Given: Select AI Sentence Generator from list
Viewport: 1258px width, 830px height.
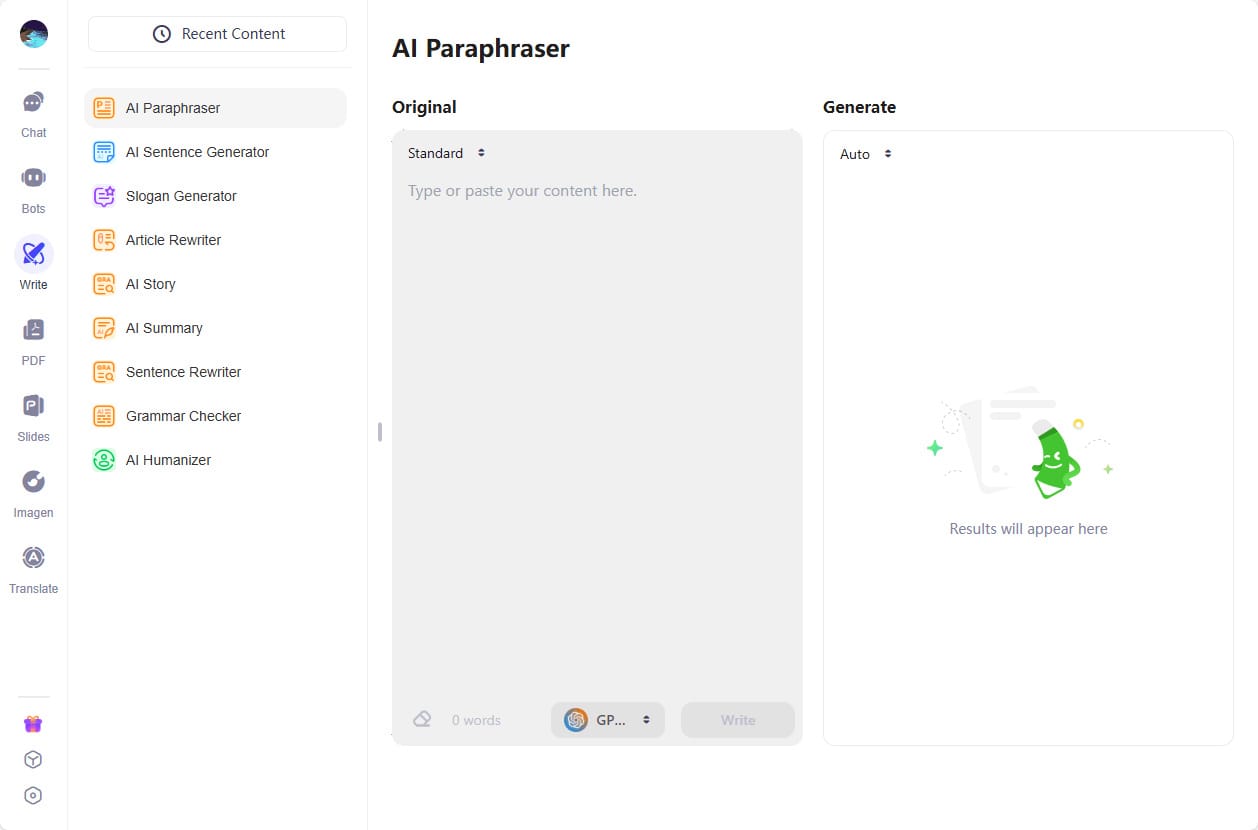Looking at the screenshot, I should (x=197, y=152).
